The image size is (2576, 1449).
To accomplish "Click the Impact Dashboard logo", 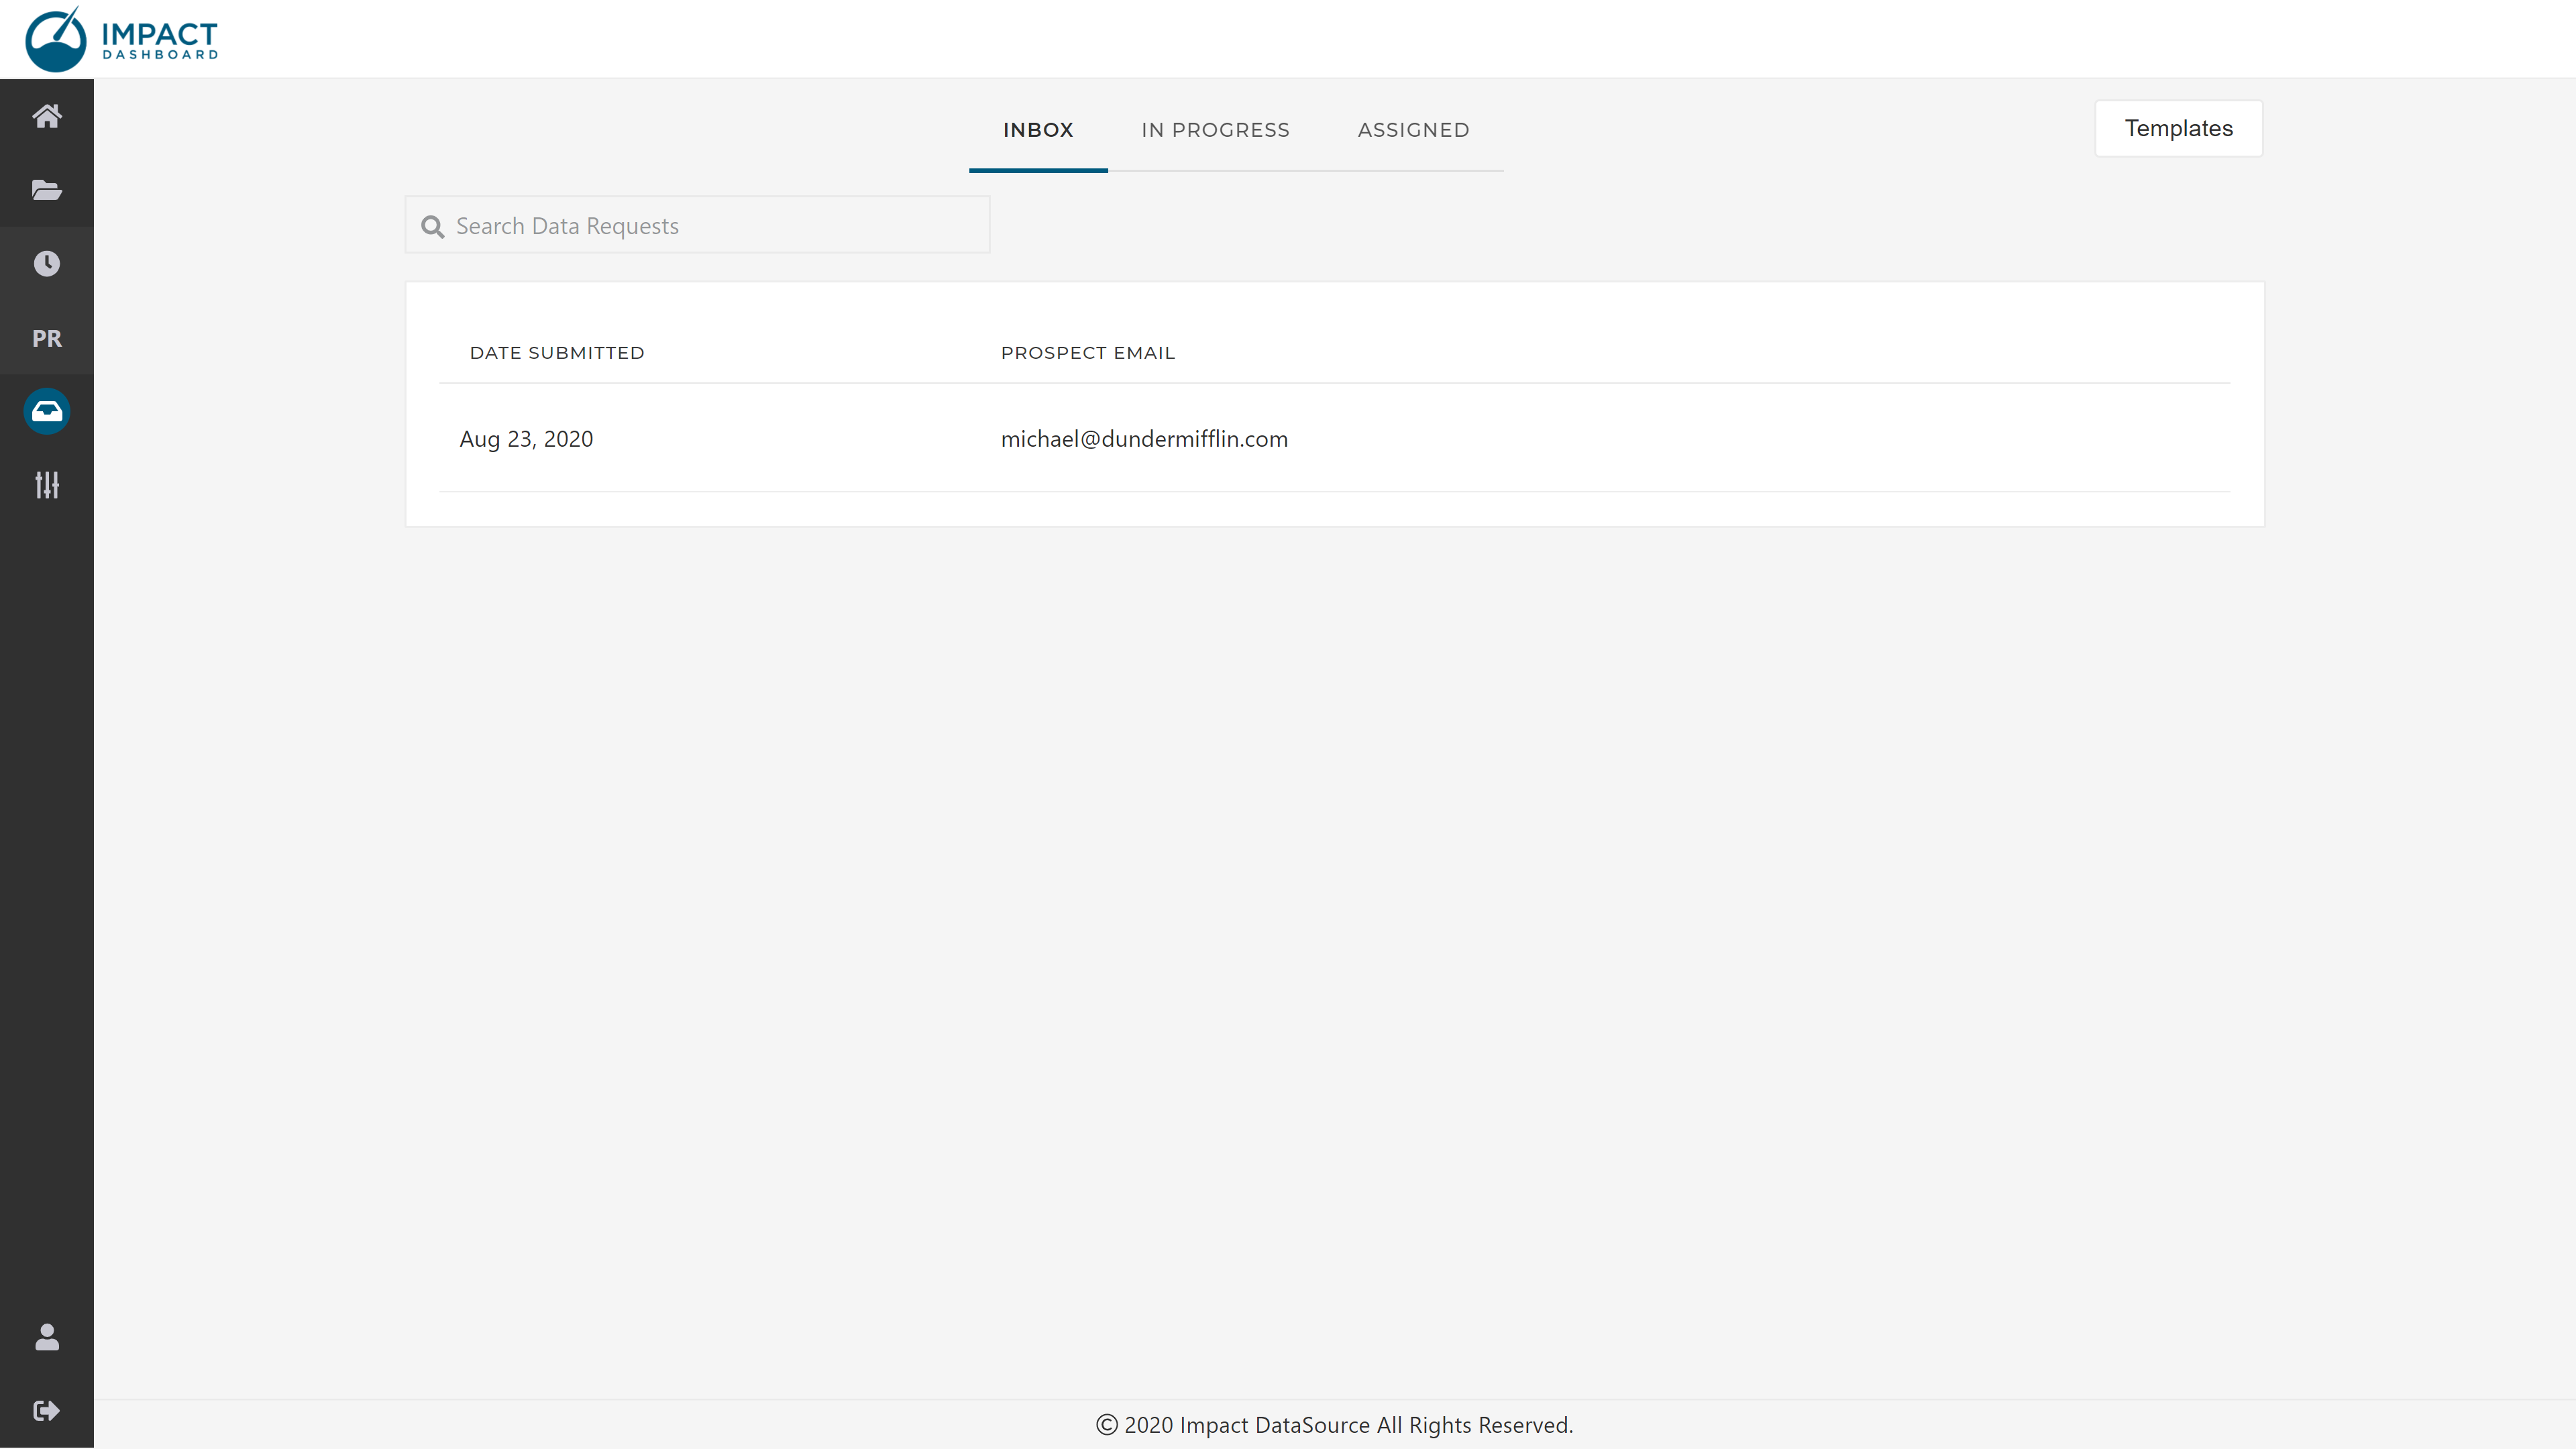I will (x=121, y=39).
